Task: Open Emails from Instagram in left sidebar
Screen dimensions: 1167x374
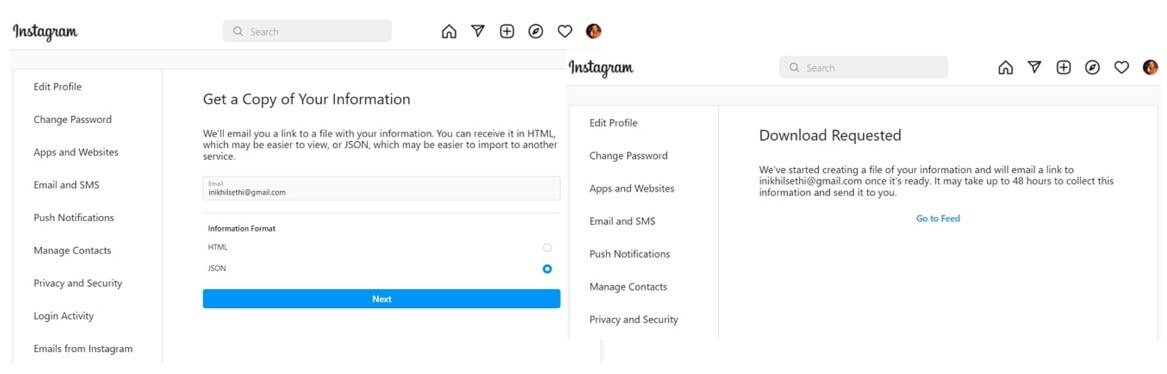Action: [x=83, y=349]
